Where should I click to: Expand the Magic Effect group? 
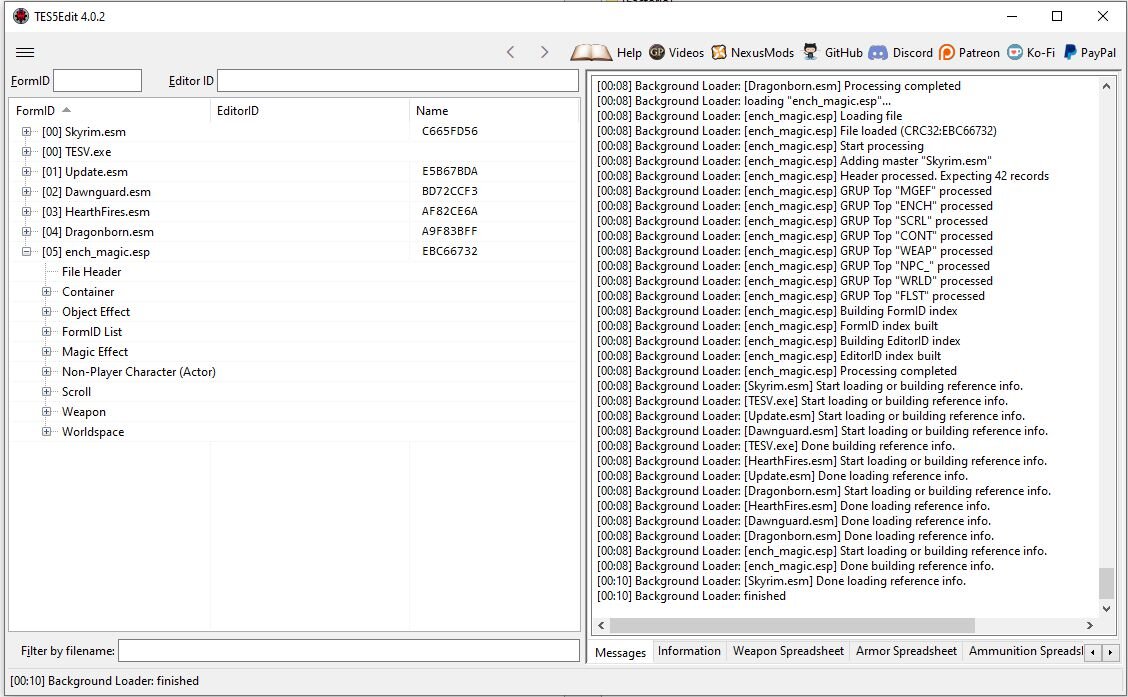pos(47,352)
